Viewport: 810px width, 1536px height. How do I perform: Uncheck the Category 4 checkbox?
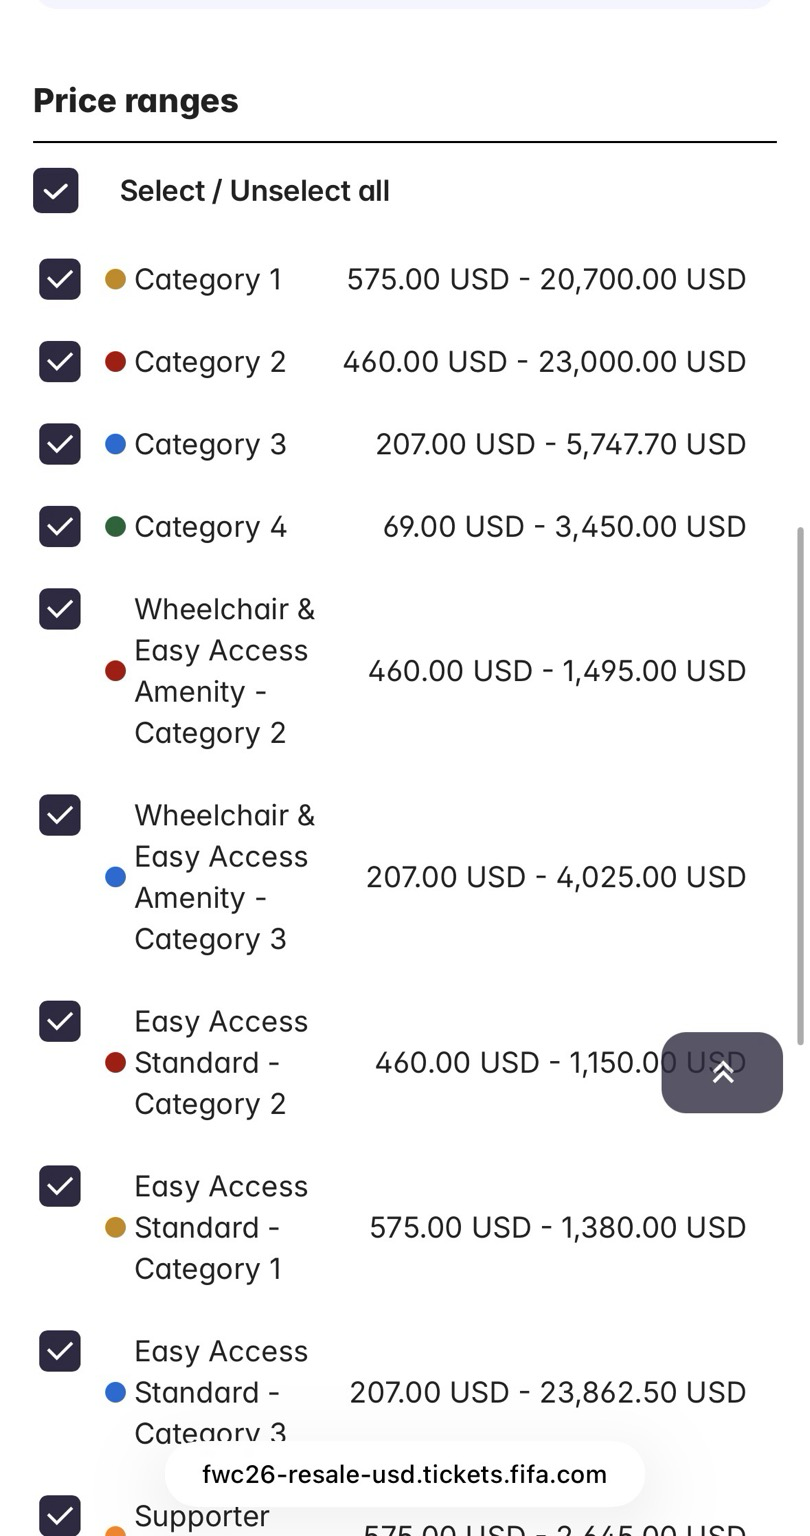[x=60, y=526]
